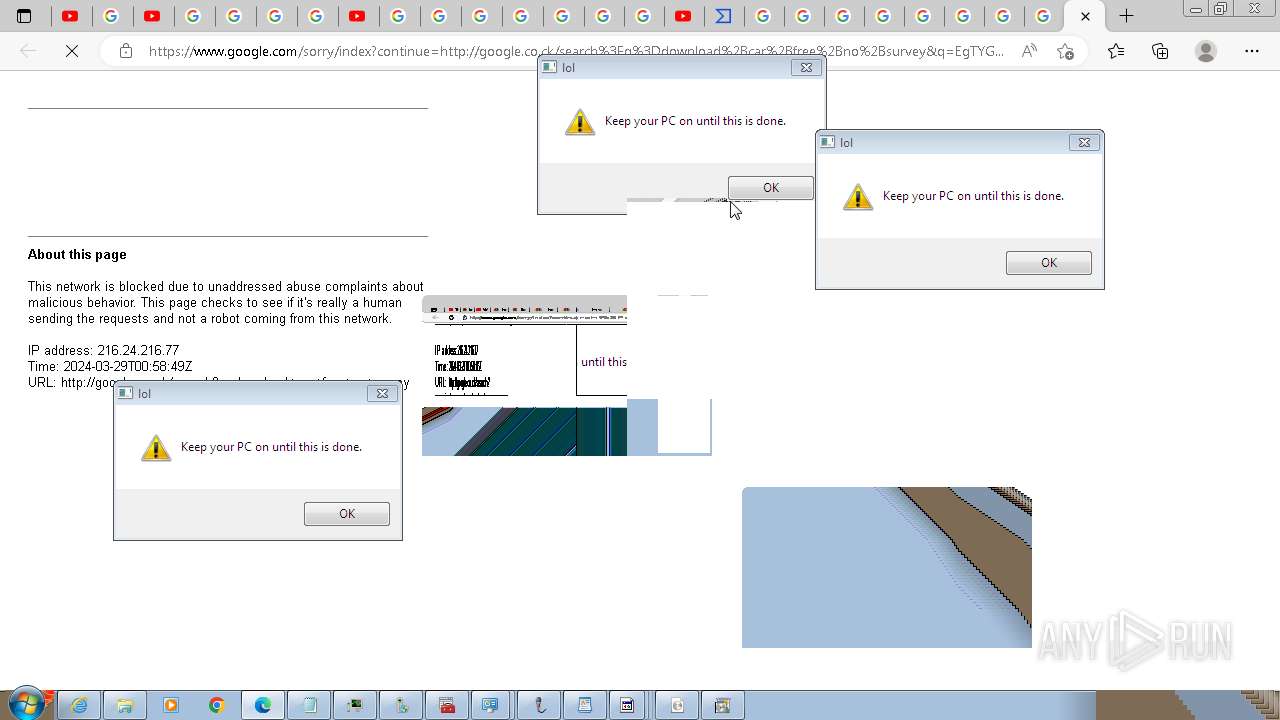Close the lol dialog overlapping the address bar

[x=806, y=68]
